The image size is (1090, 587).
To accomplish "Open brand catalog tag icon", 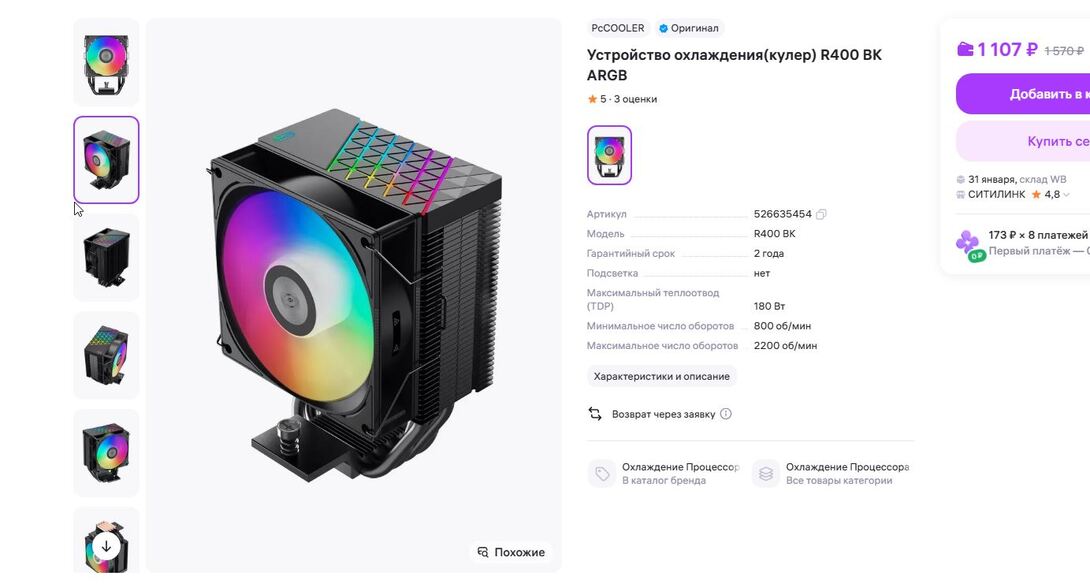I will point(602,474).
